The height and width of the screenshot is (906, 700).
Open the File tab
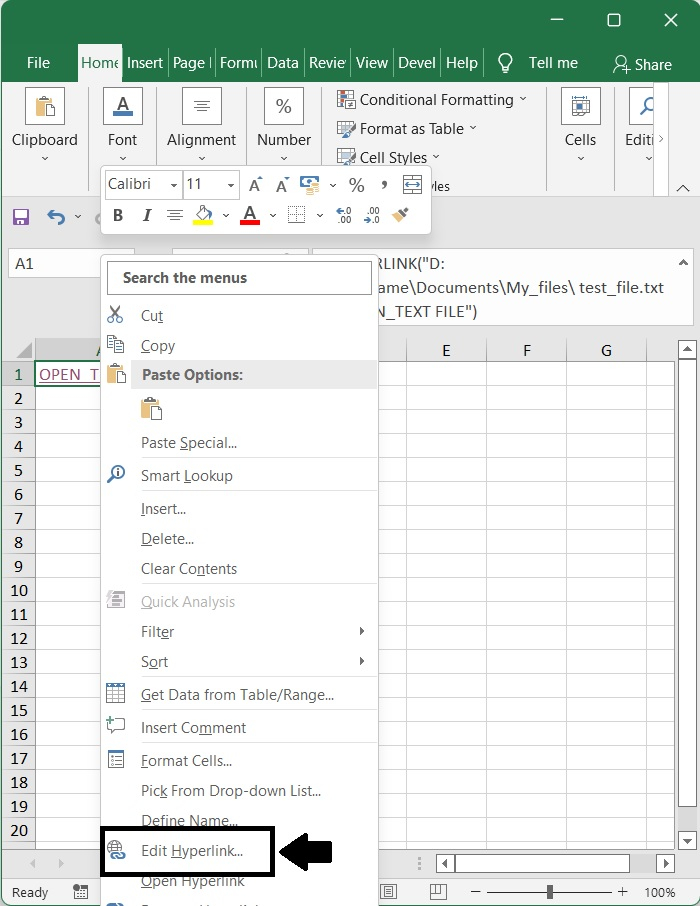pyautogui.click(x=38, y=63)
